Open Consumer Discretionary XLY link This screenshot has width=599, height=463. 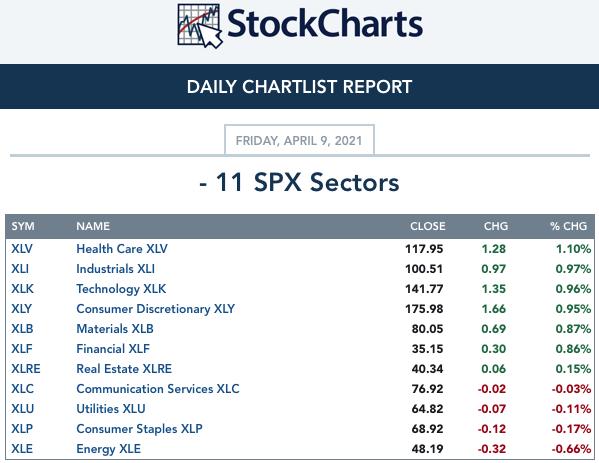[155, 309]
